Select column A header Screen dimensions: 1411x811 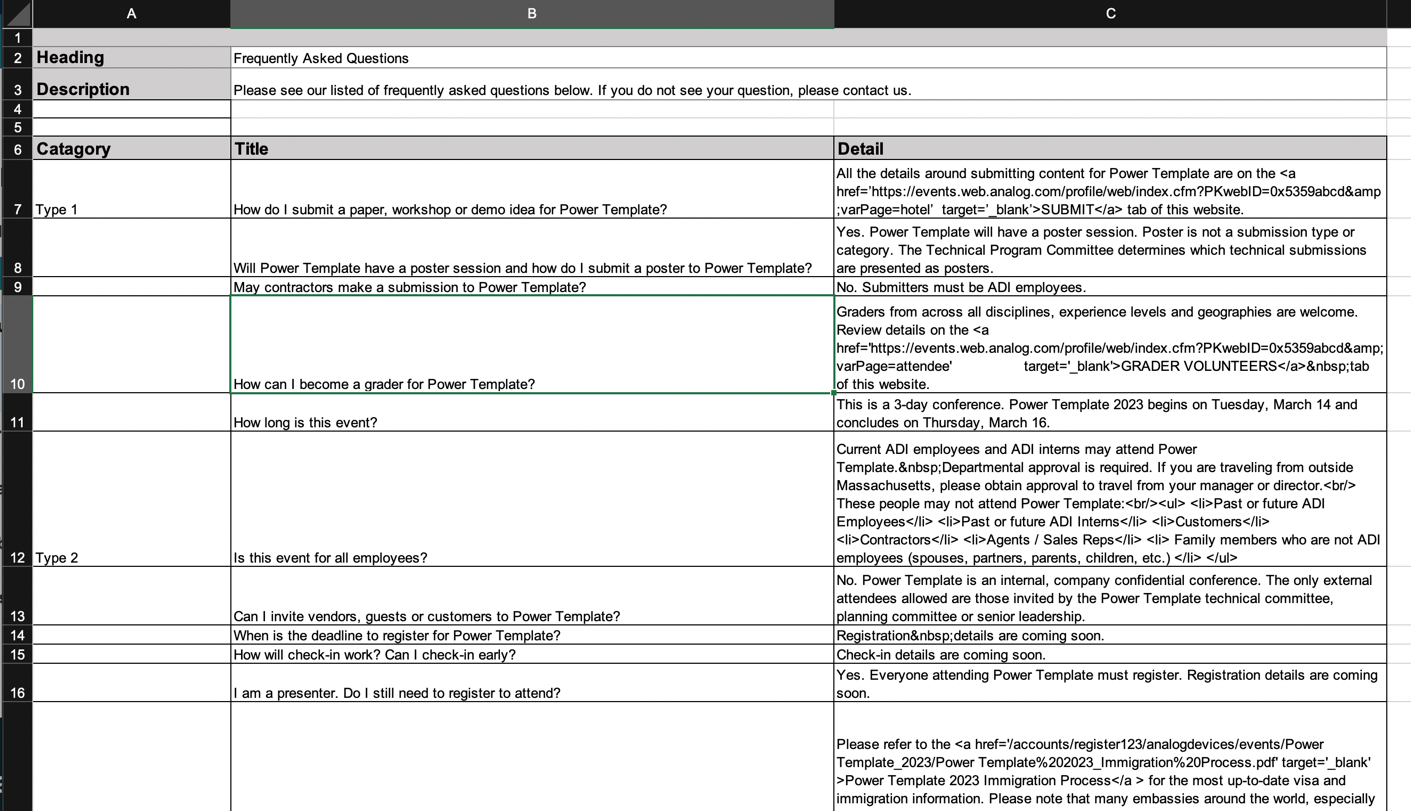click(x=131, y=13)
